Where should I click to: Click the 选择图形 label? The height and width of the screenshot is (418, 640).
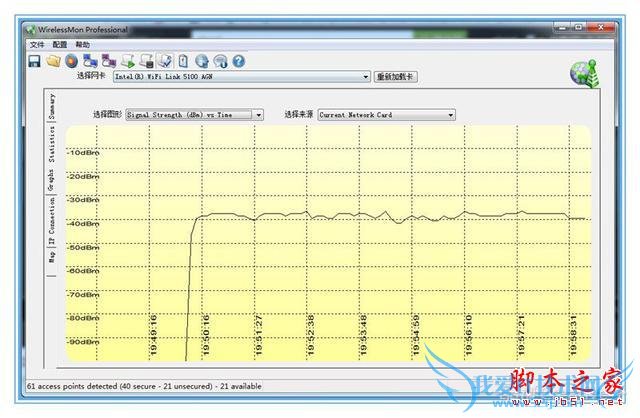[x=107, y=114]
